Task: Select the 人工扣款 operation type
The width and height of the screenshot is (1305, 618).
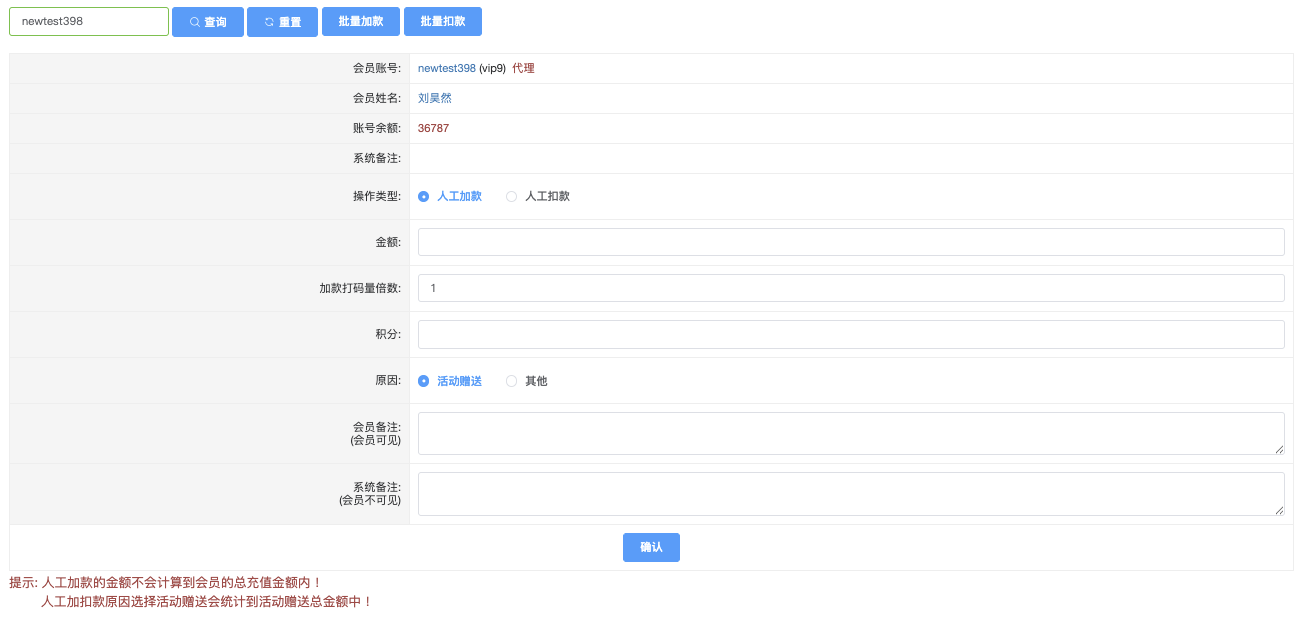Action: point(512,197)
